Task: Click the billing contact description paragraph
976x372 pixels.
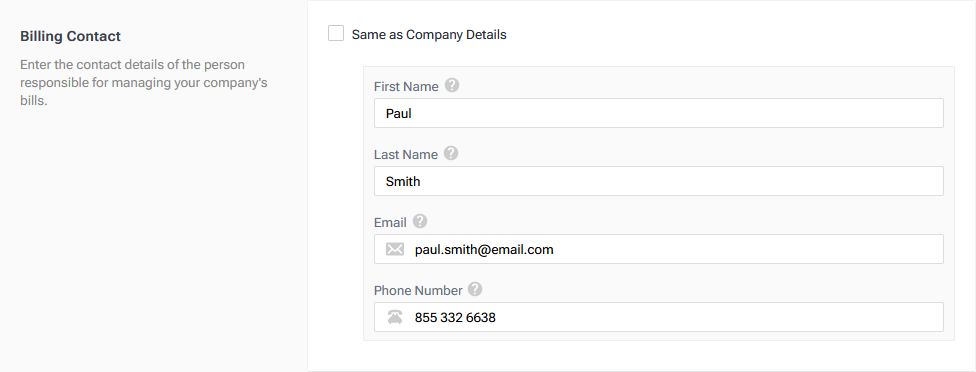Action: point(144,83)
